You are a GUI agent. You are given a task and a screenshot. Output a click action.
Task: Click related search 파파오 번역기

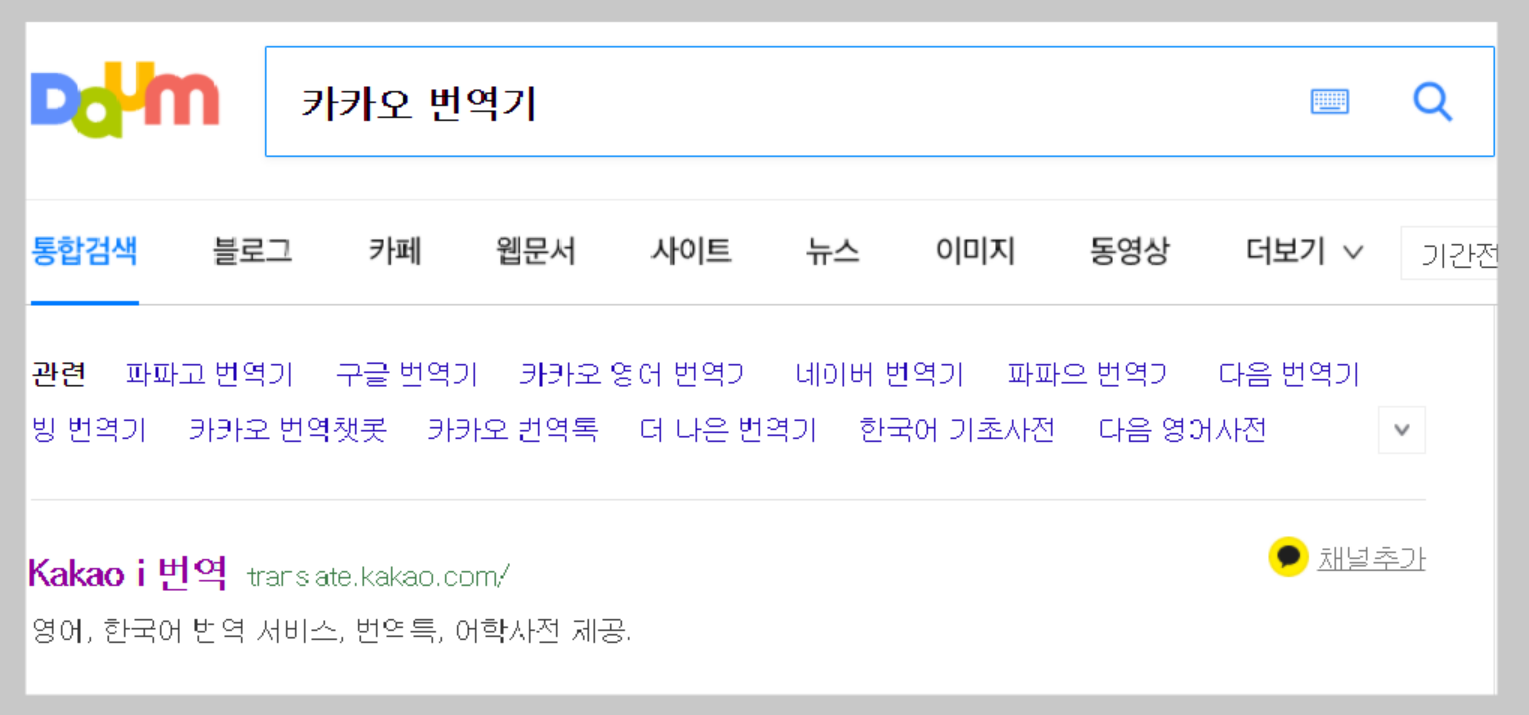click(x=1087, y=374)
